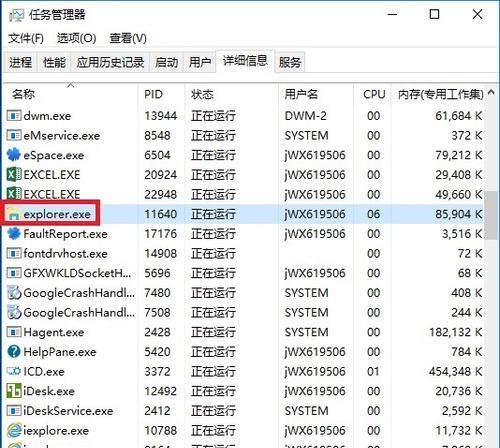Click the FaultReport.exe icon
Screen dimensions: 500x448
click(14, 234)
